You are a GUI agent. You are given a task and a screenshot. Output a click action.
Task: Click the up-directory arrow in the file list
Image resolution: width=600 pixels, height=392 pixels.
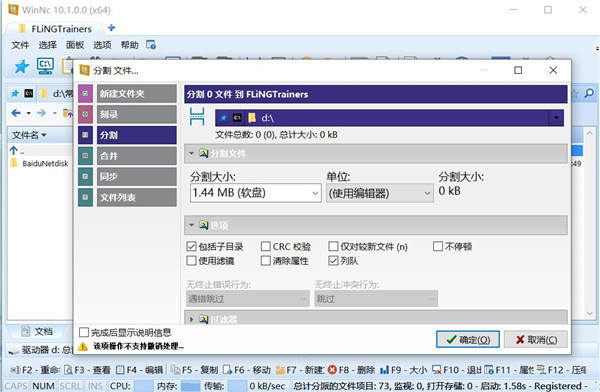(14, 150)
